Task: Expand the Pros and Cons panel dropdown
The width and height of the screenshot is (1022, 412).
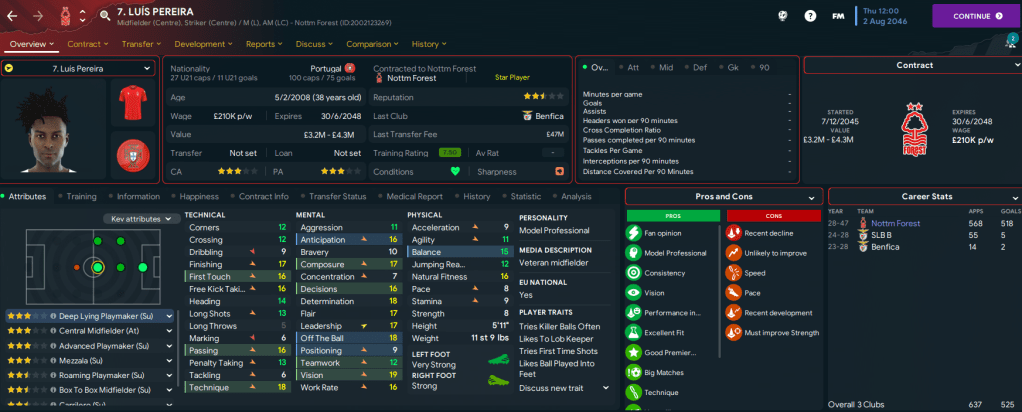Action: pyautogui.click(x=812, y=196)
